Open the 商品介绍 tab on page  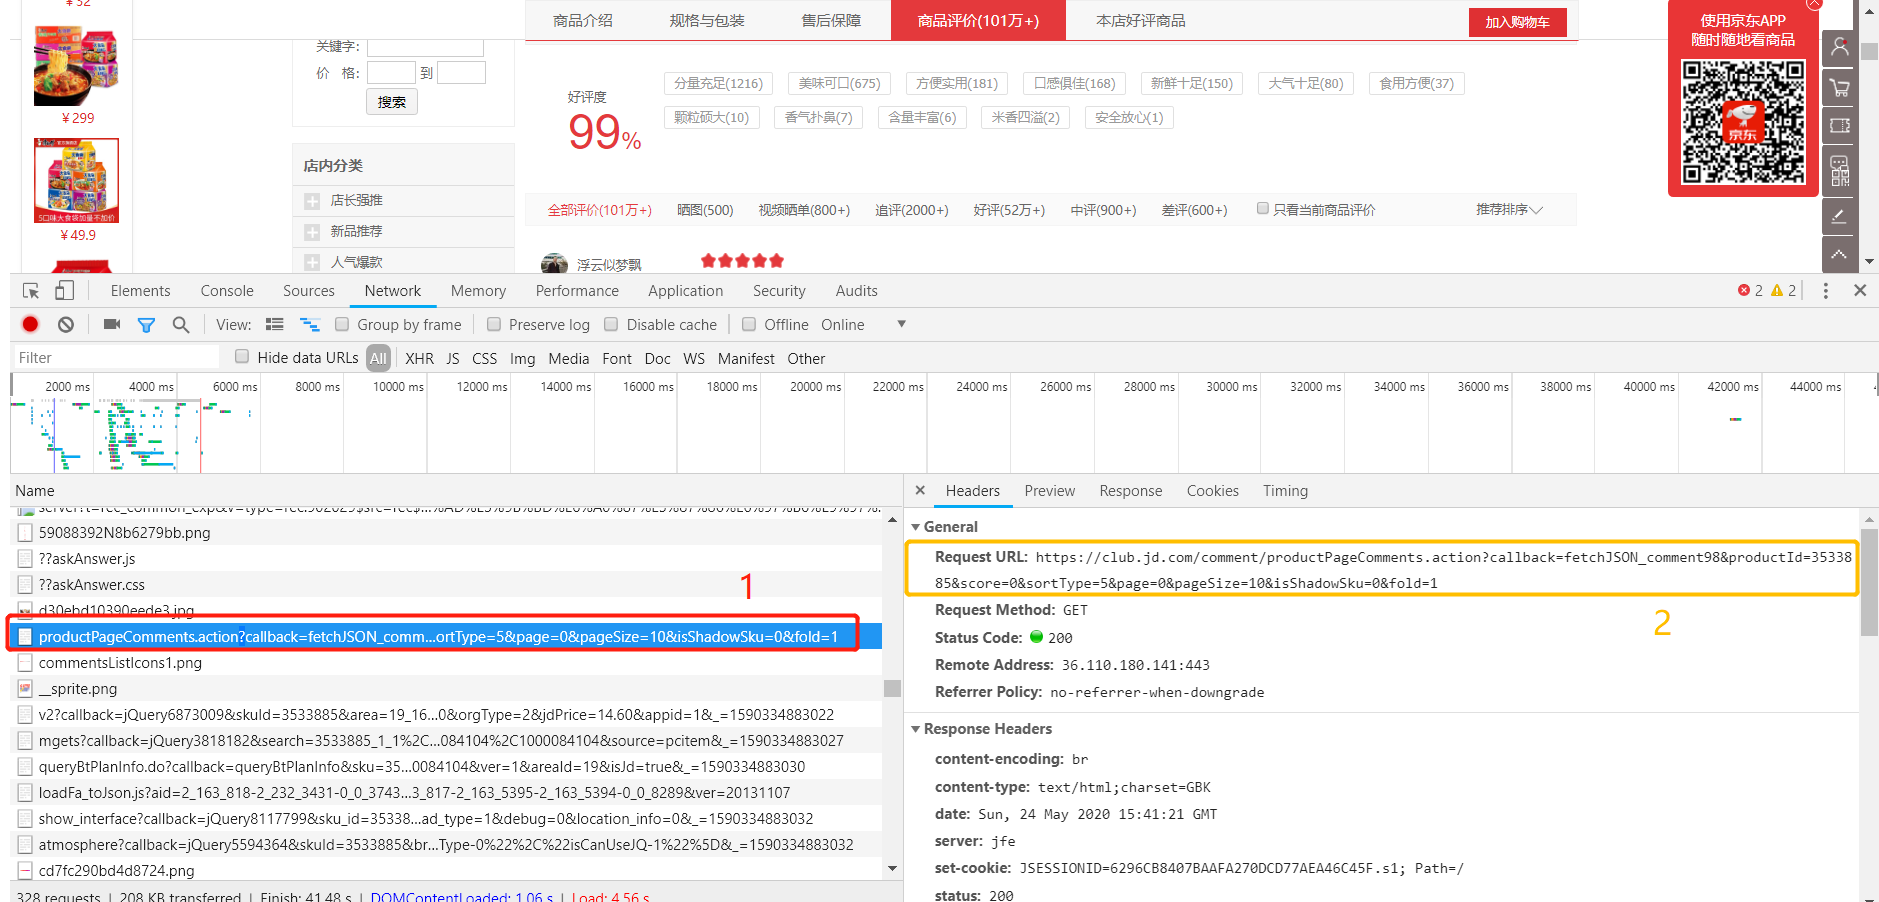pyautogui.click(x=583, y=20)
